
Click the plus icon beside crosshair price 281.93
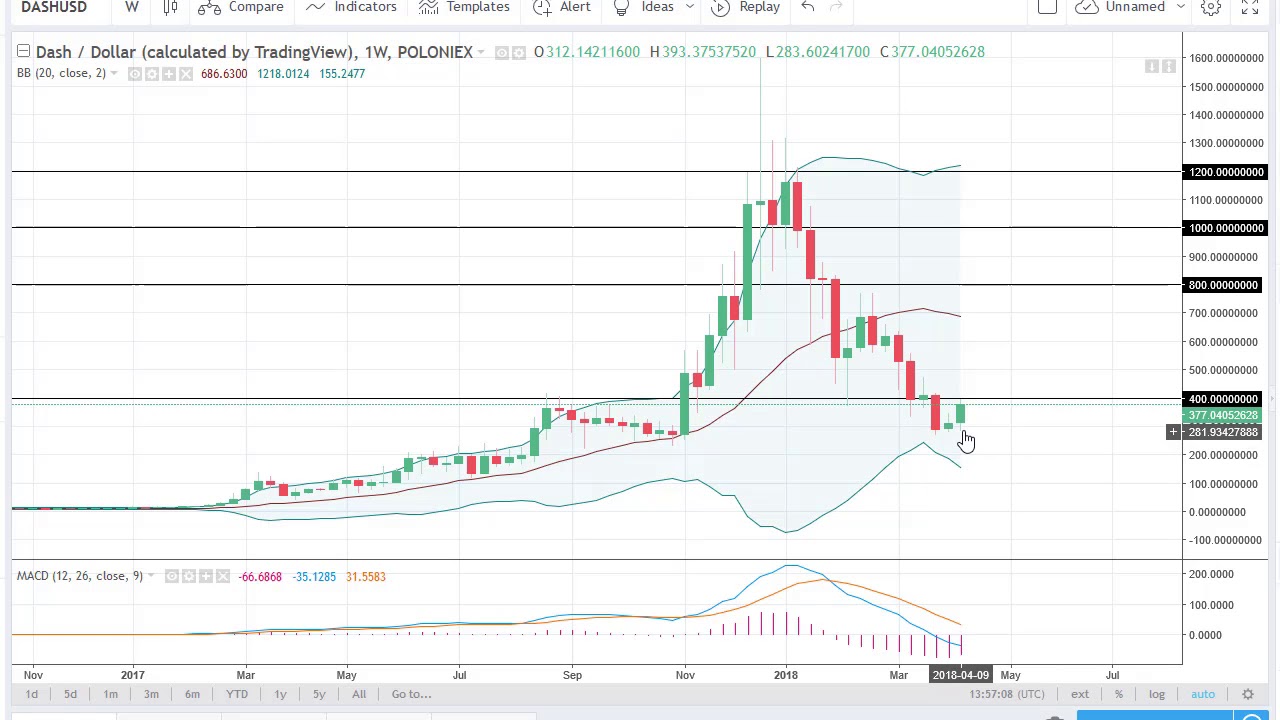tap(1174, 432)
